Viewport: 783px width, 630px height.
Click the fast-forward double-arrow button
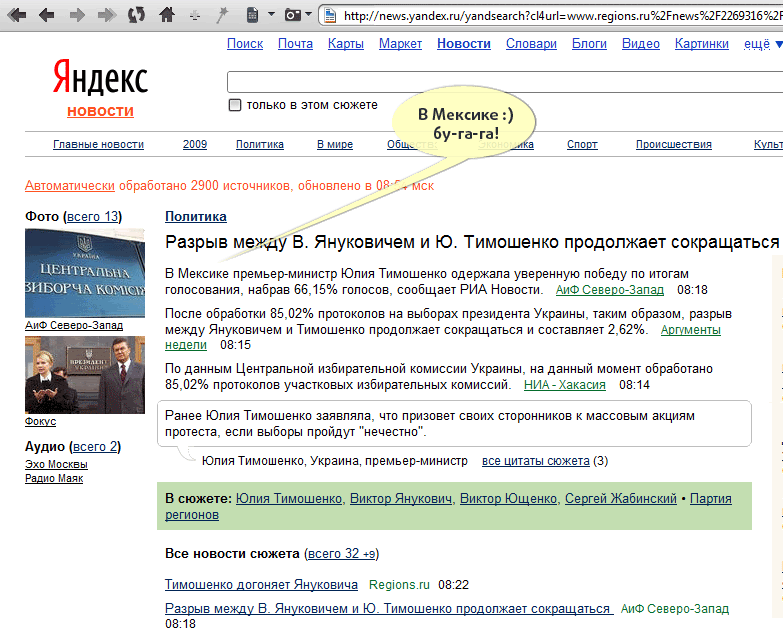[107, 15]
